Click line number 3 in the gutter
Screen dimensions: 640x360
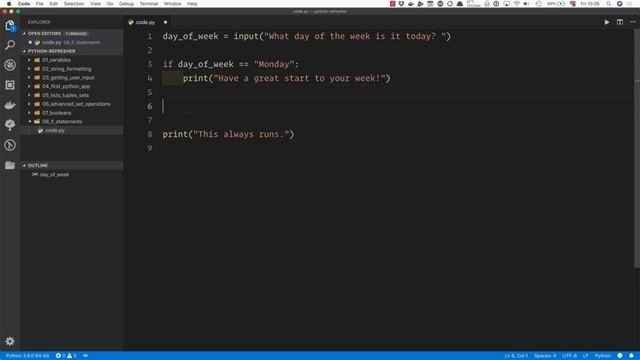(150, 64)
